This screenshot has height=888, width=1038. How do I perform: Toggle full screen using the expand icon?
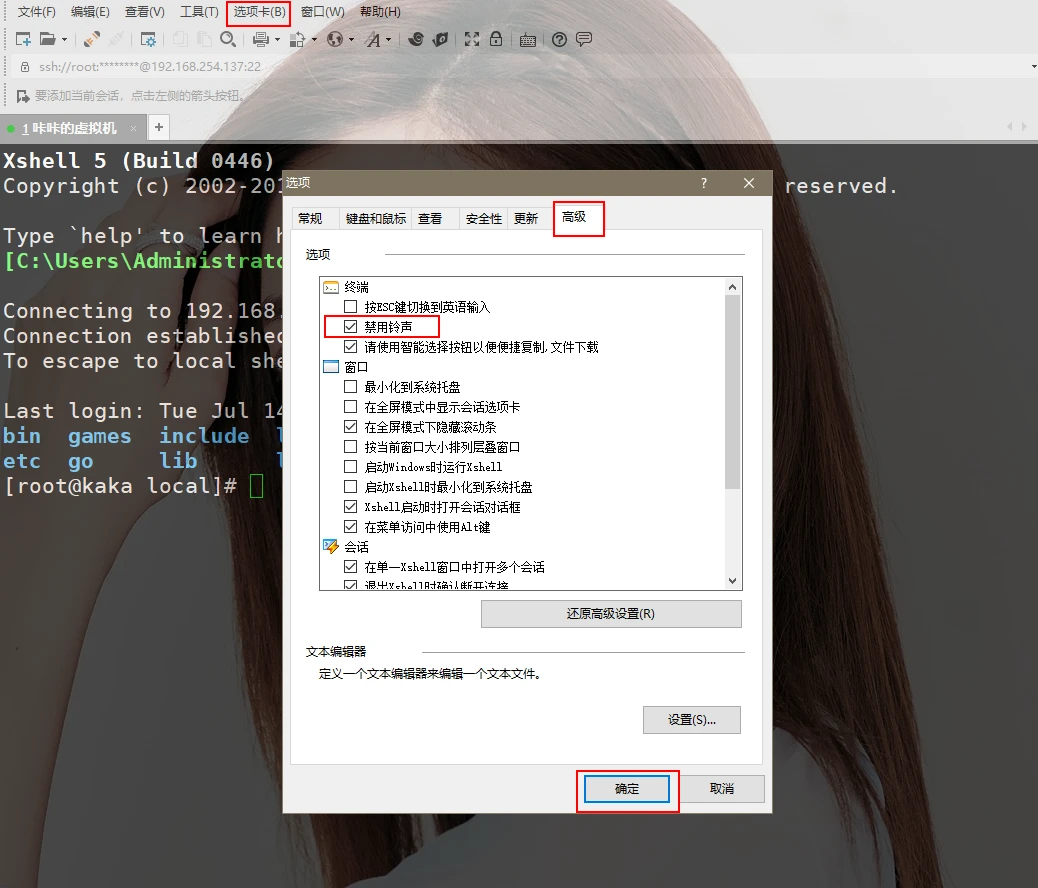click(472, 39)
